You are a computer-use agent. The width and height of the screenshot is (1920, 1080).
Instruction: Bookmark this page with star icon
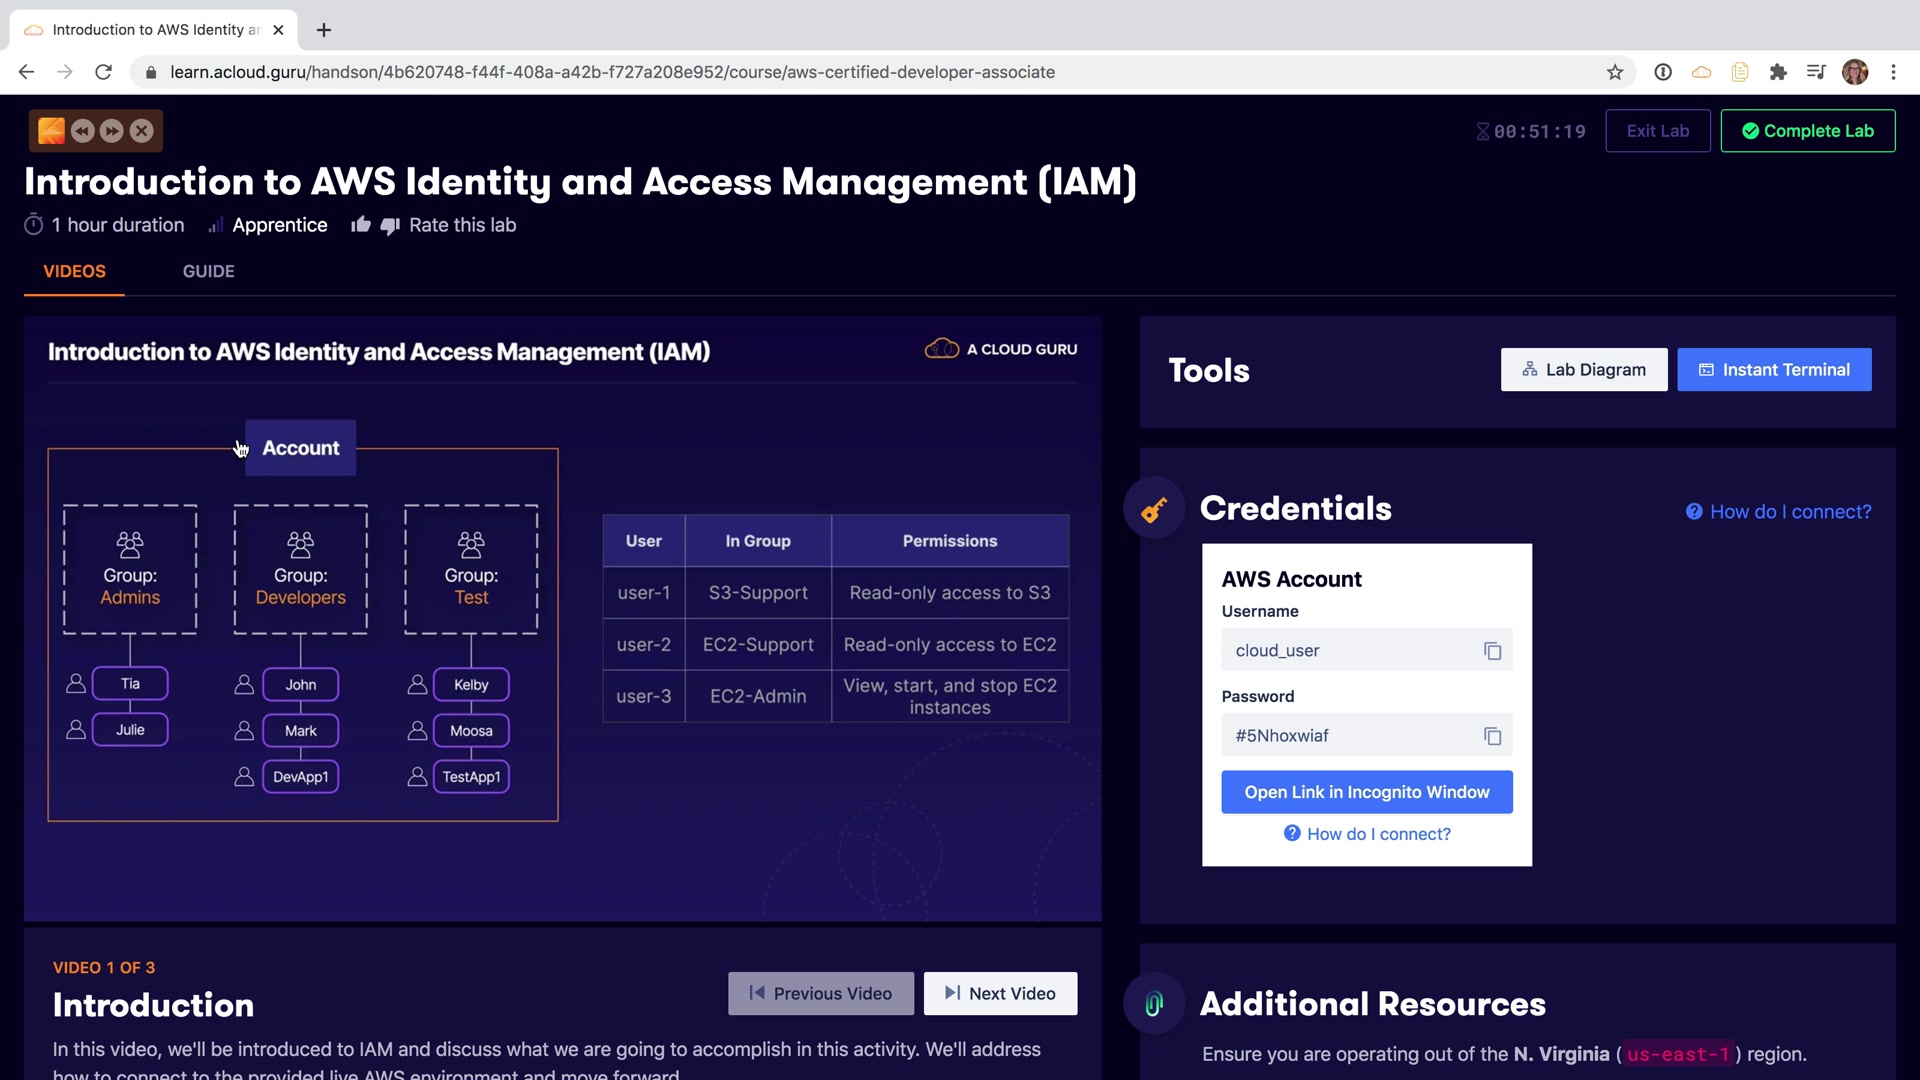[1614, 72]
